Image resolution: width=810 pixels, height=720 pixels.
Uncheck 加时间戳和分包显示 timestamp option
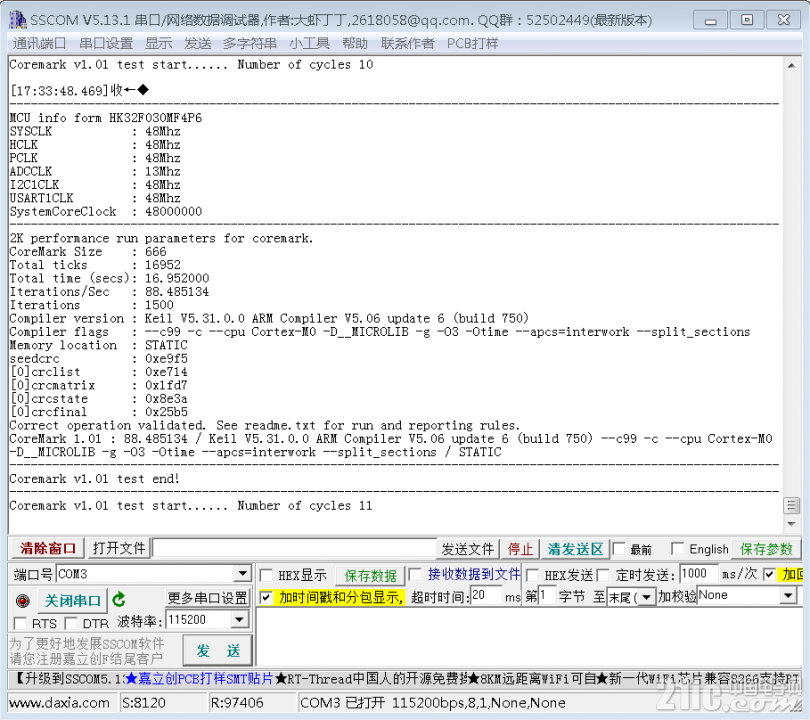[x=266, y=597]
